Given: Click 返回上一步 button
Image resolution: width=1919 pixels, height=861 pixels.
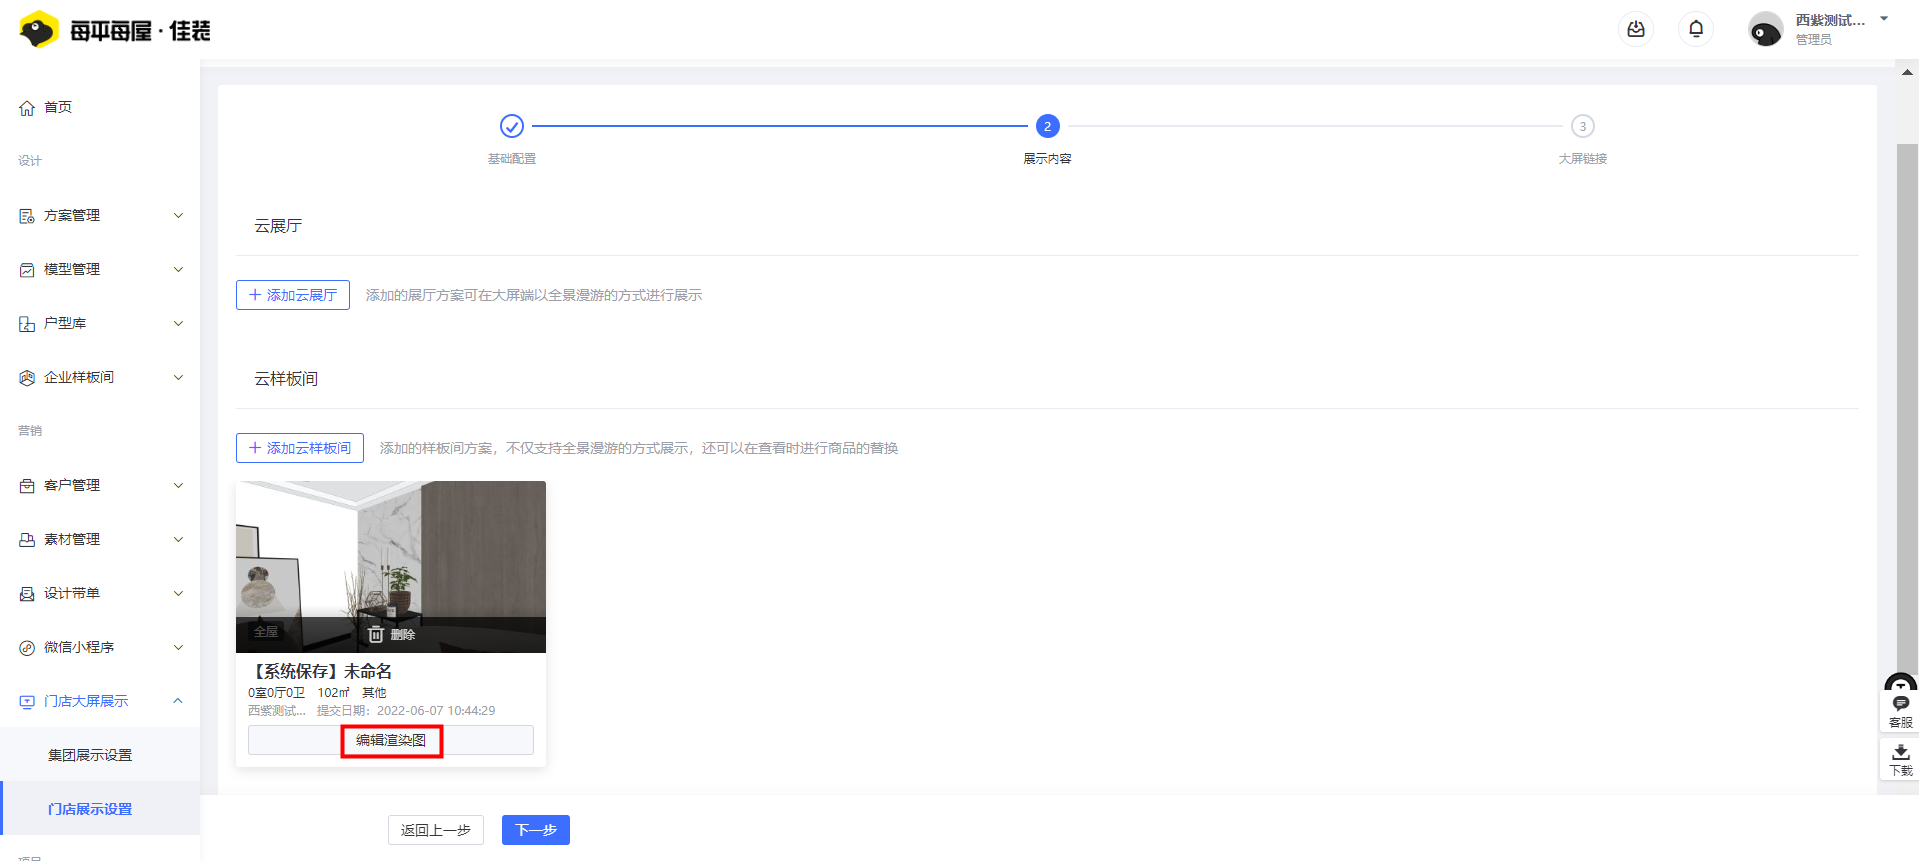Looking at the screenshot, I should [x=436, y=830].
